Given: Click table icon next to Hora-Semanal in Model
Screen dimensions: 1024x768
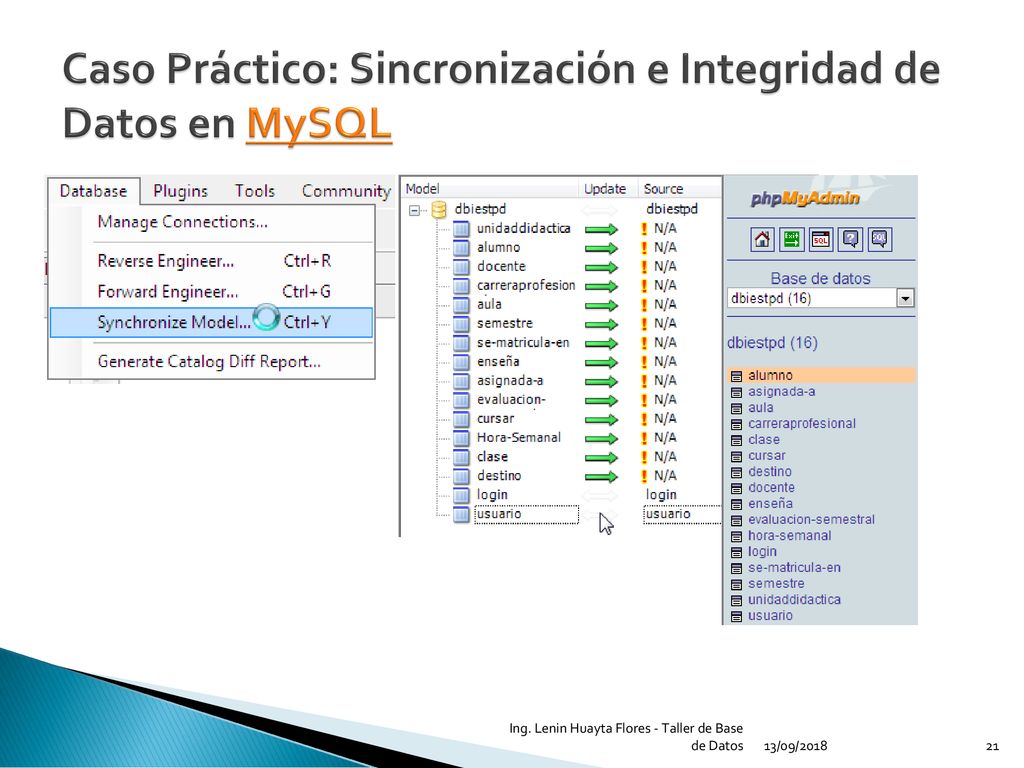Looking at the screenshot, I should (x=461, y=438).
